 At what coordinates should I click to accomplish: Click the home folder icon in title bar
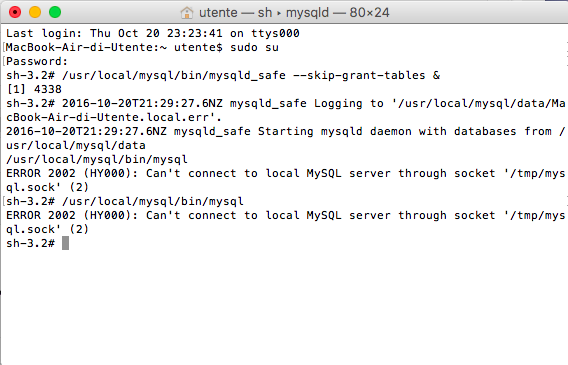tap(187, 13)
